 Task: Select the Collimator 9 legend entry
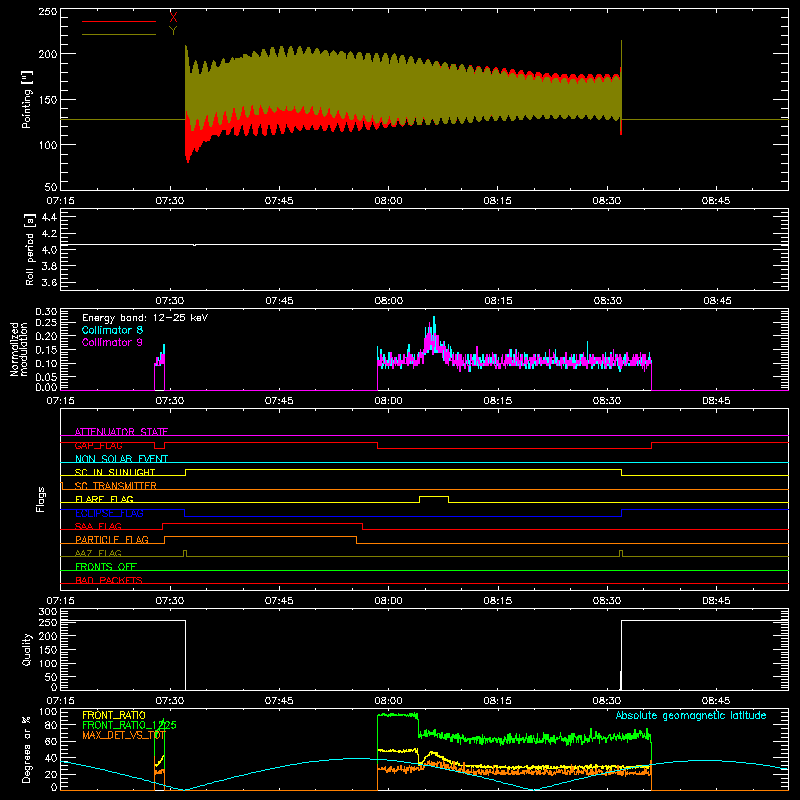(x=112, y=342)
